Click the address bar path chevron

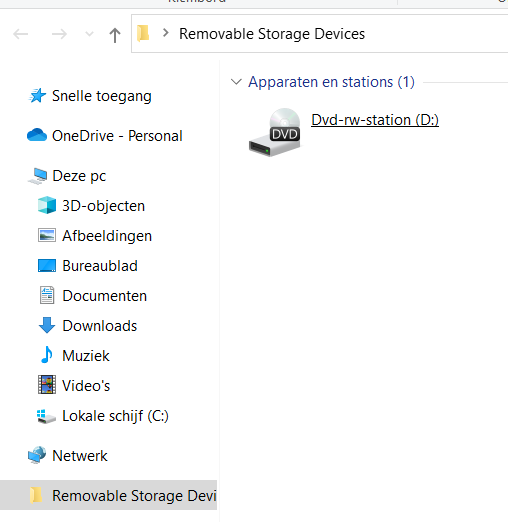pos(165,33)
